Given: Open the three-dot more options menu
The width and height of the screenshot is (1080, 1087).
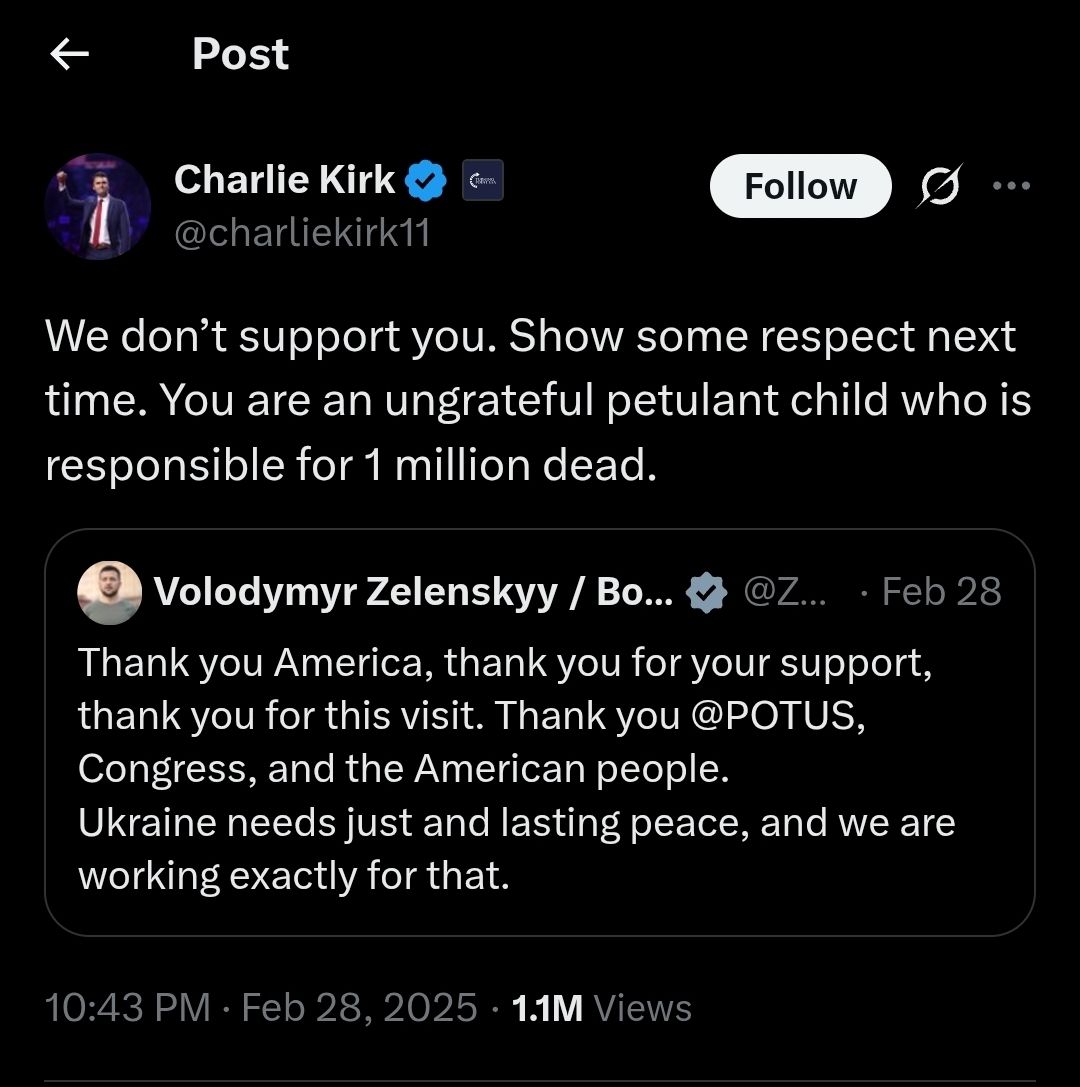Looking at the screenshot, I should click(x=1010, y=186).
